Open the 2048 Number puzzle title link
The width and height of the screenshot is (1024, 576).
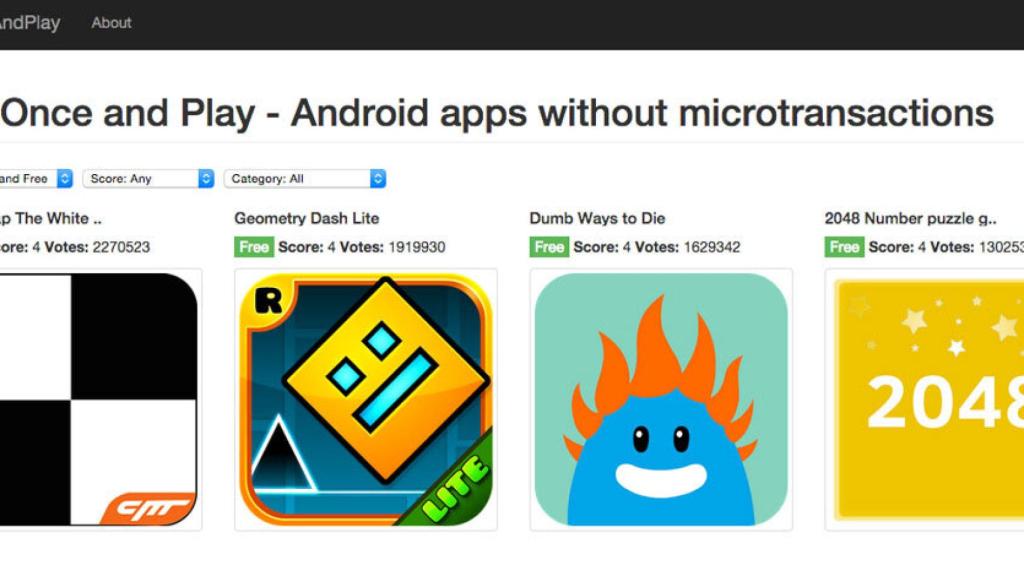coord(910,218)
